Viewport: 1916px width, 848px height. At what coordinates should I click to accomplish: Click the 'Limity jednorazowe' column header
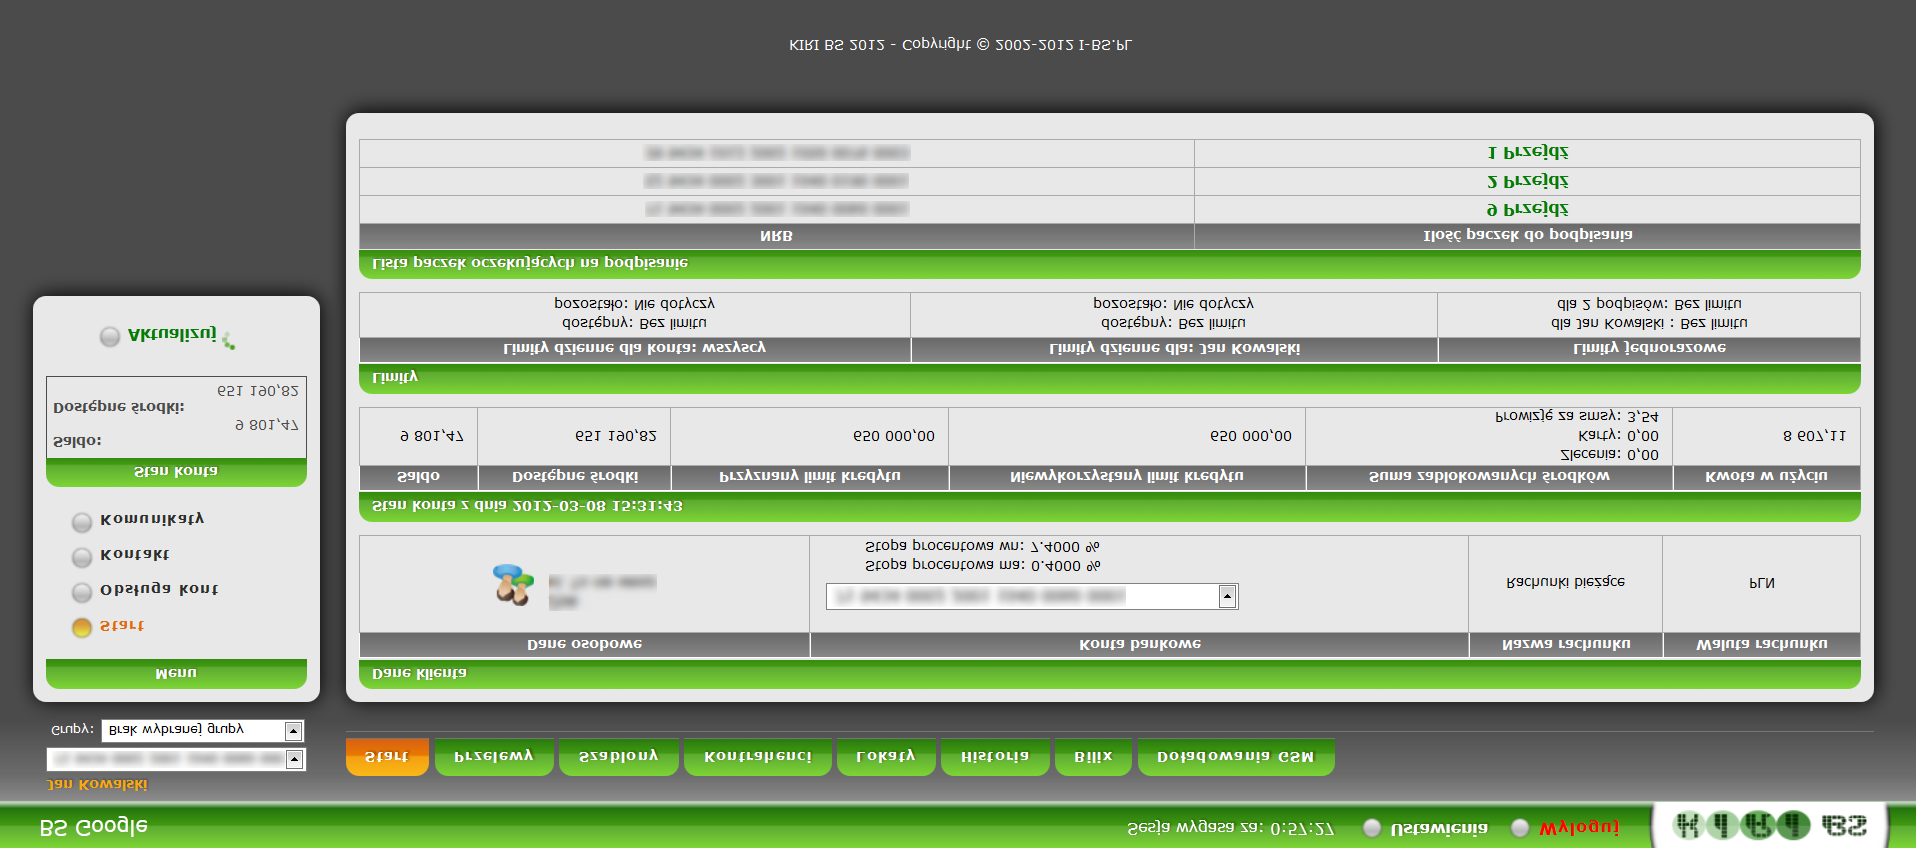1649,349
